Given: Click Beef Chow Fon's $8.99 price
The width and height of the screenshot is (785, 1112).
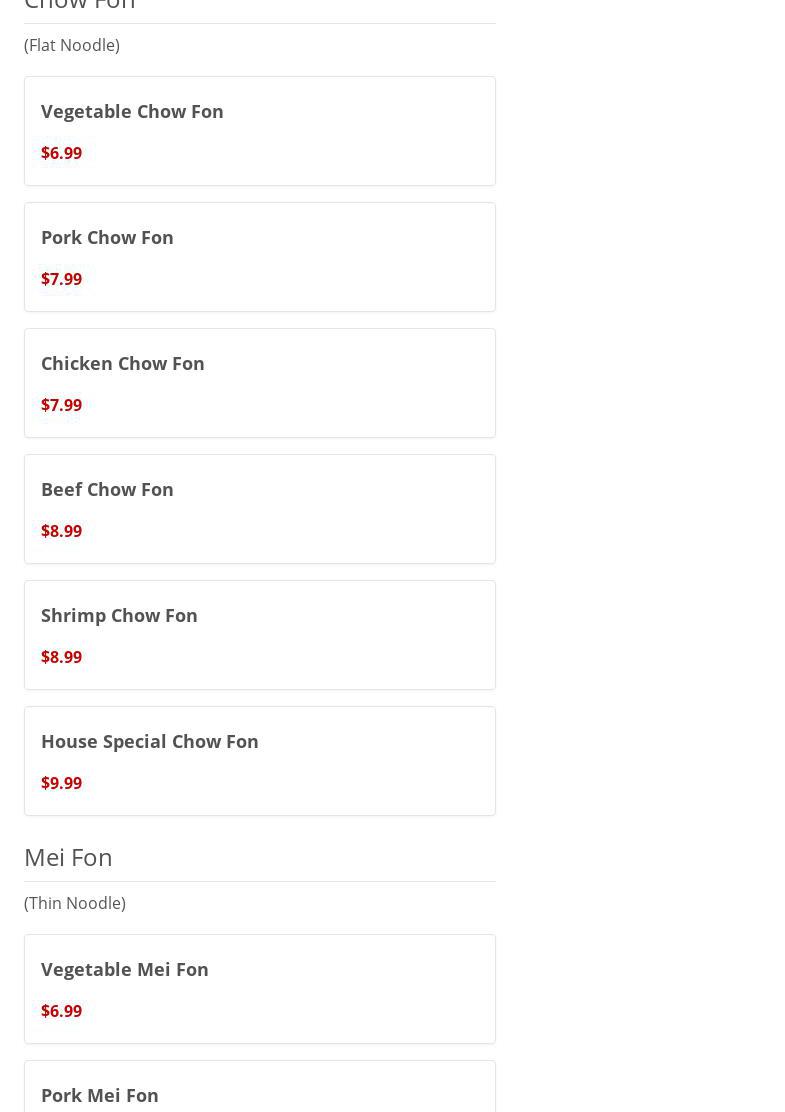Looking at the screenshot, I should [x=61, y=531].
